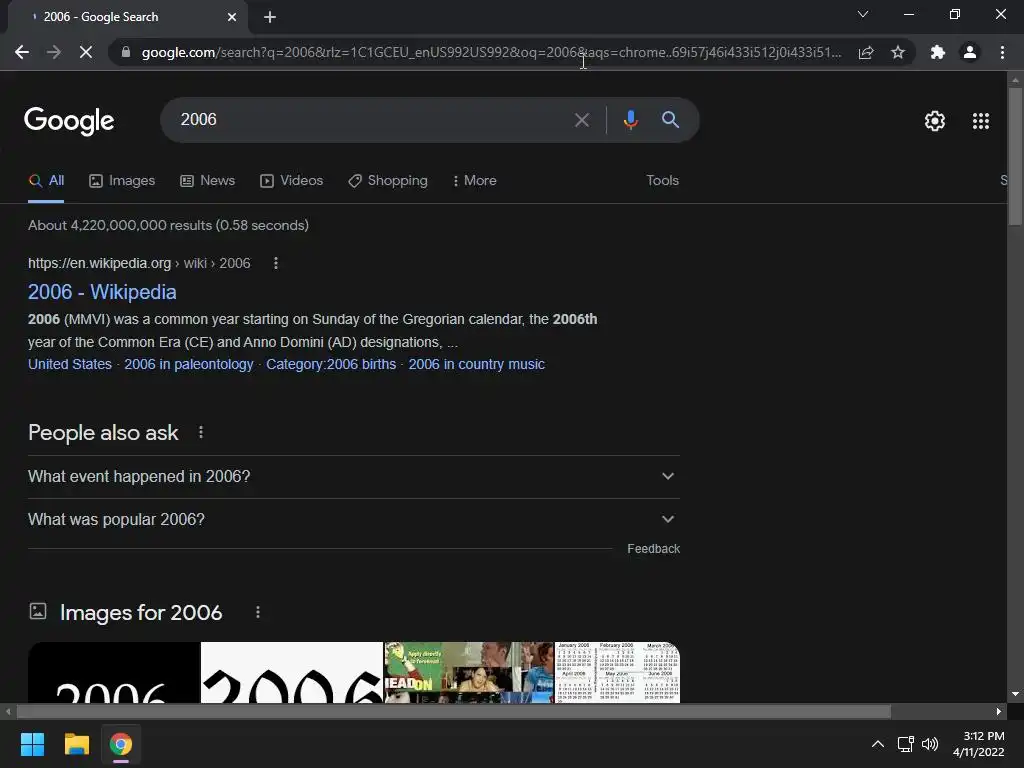Viewport: 1024px width, 768px height.
Task: View site security lock info
Action: point(126,52)
